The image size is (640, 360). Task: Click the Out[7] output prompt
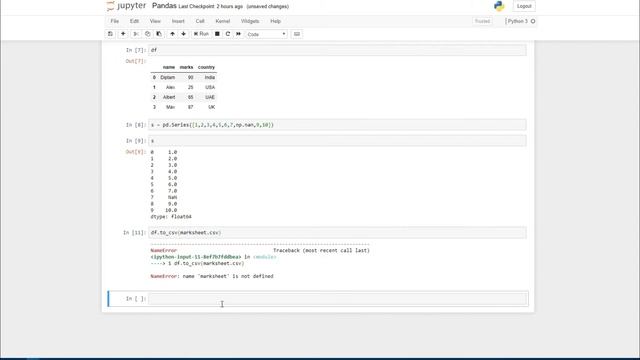tap(135, 61)
